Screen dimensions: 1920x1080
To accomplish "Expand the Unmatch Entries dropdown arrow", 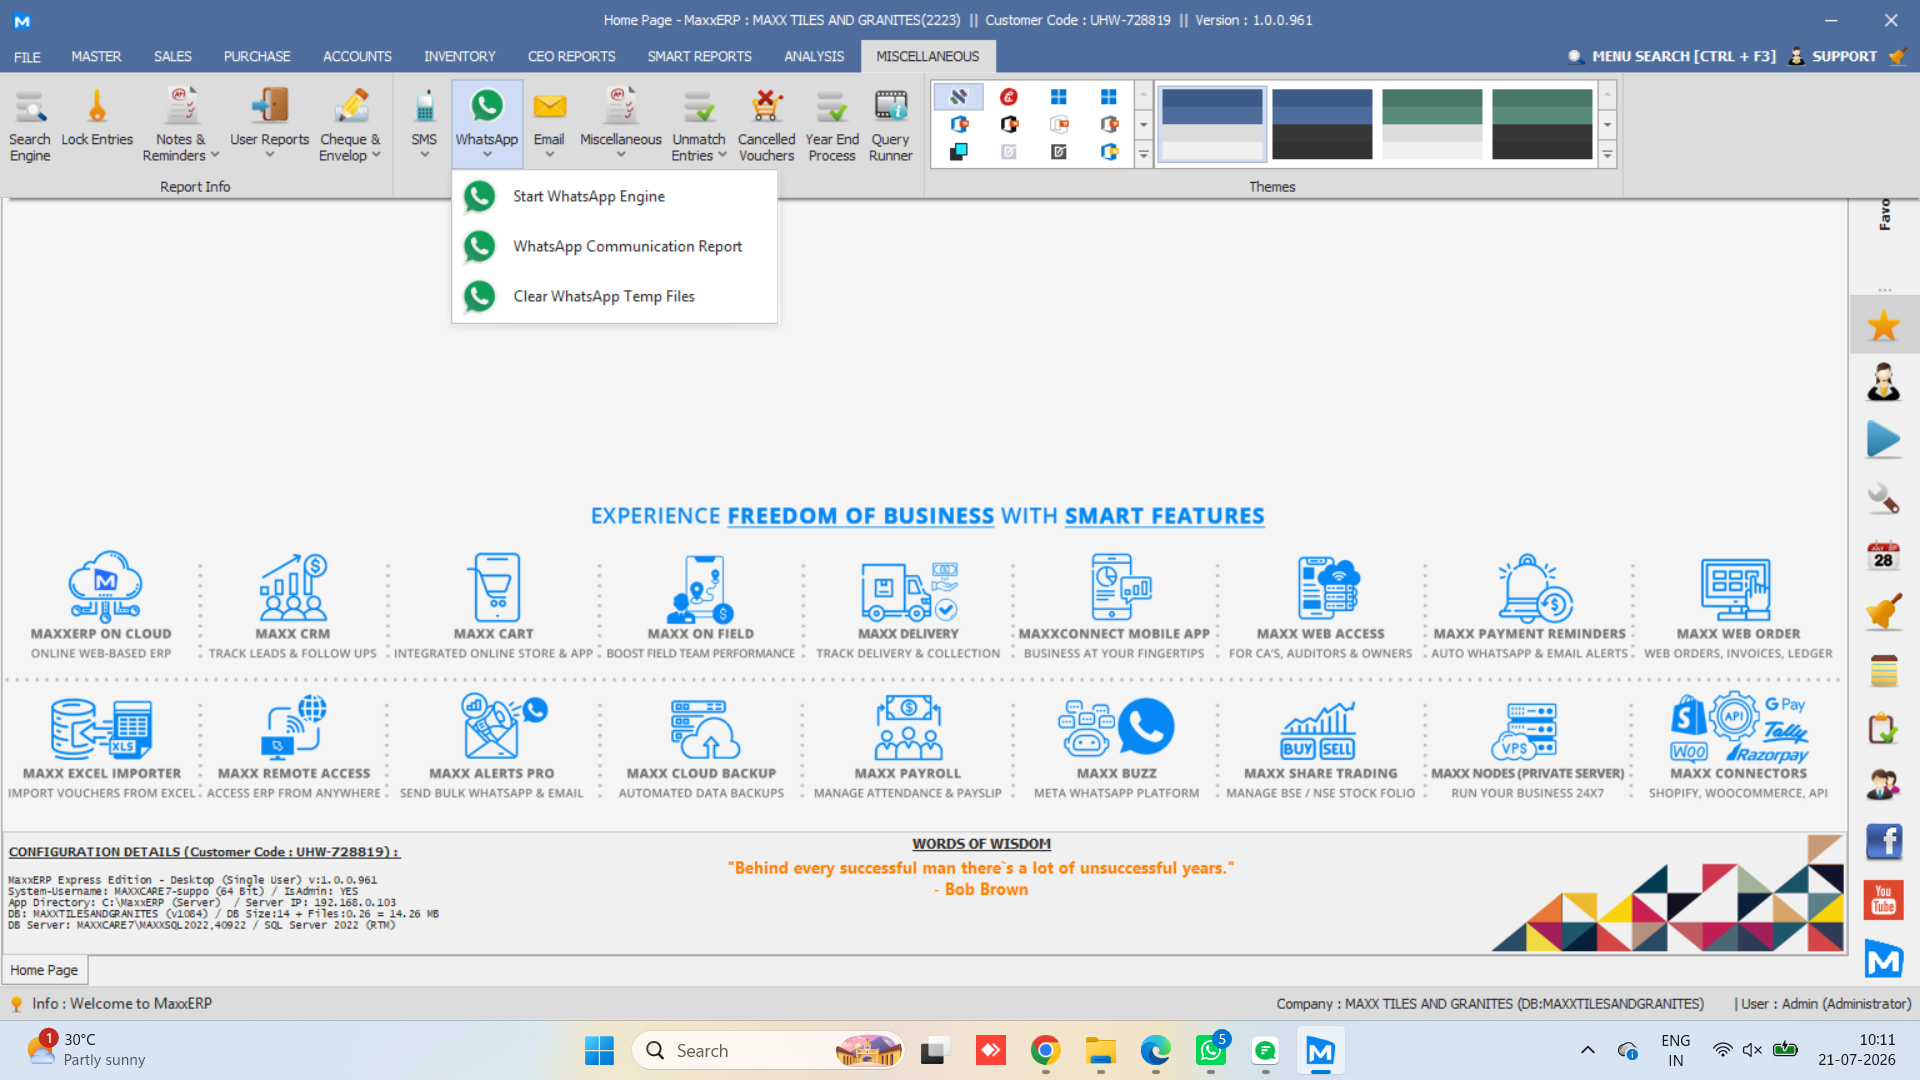I will pos(722,155).
